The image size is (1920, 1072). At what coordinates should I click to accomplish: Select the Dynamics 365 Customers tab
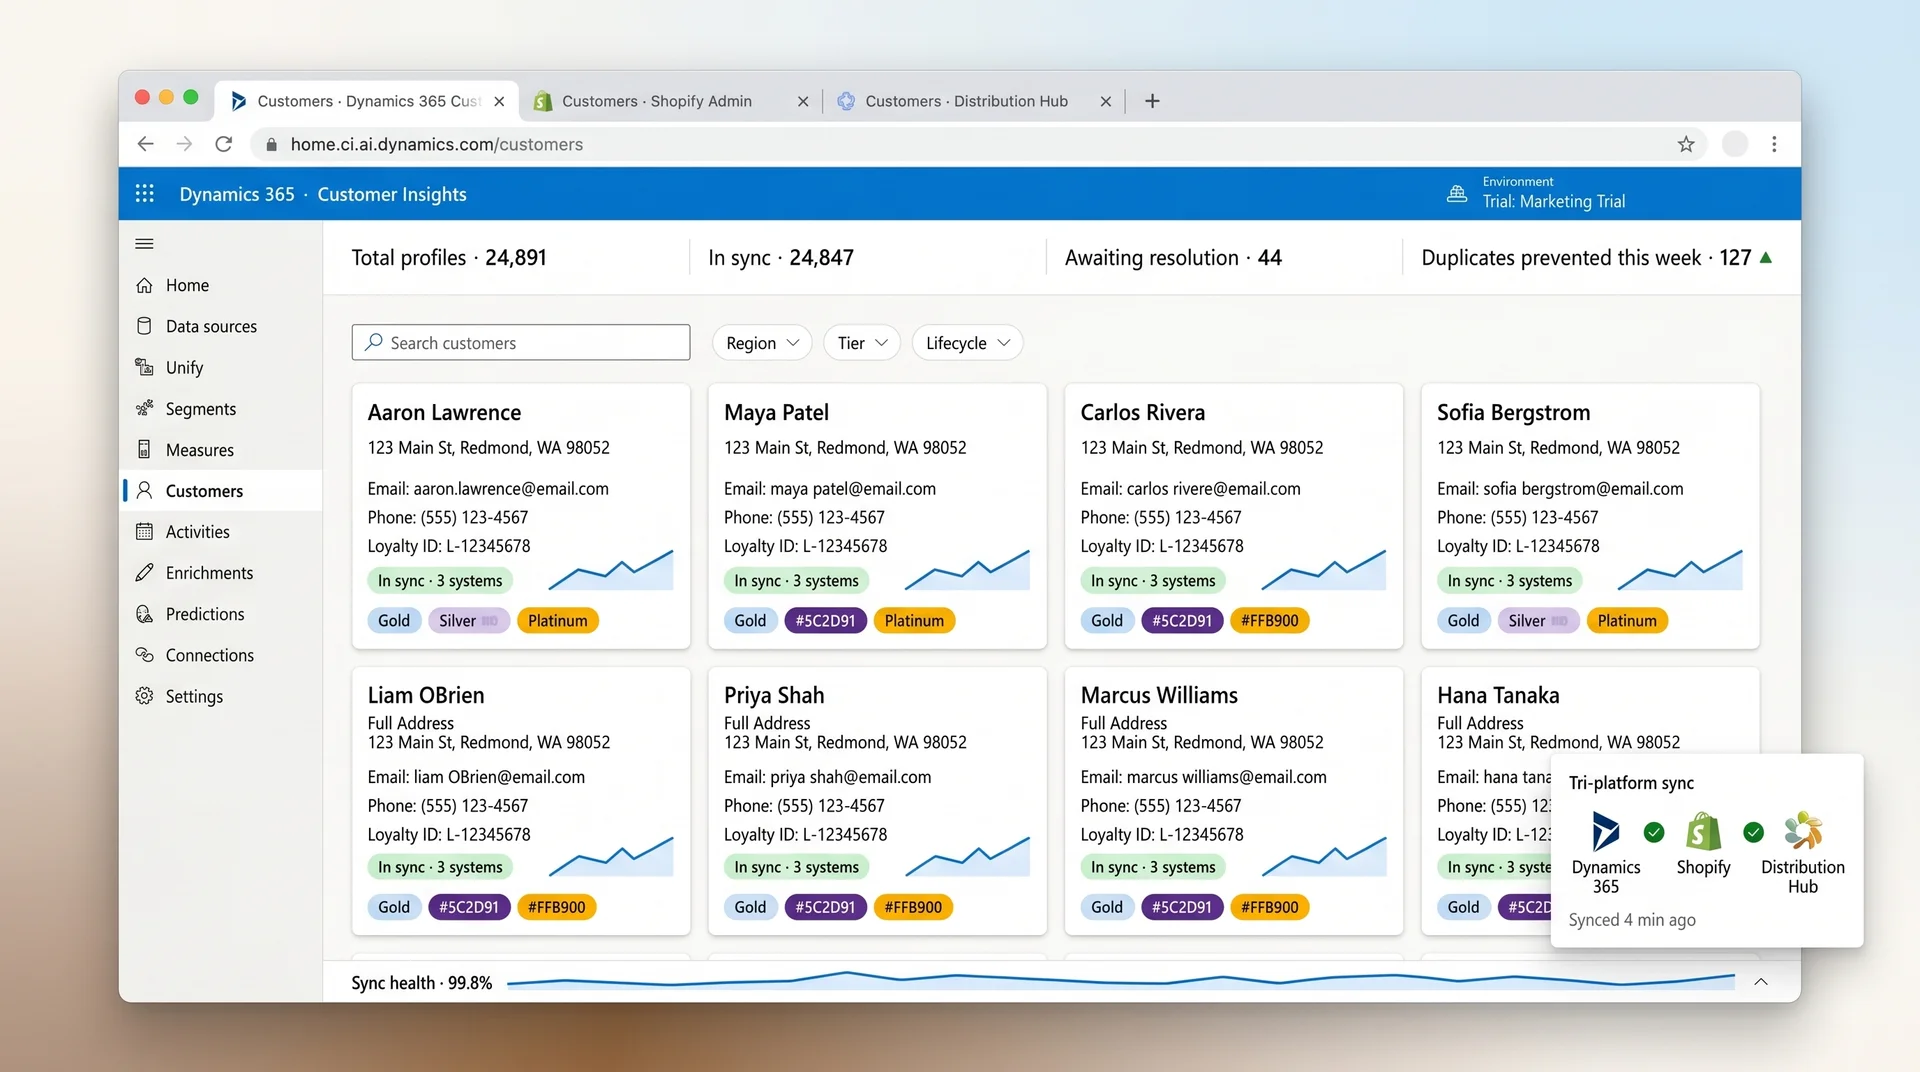(x=368, y=101)
